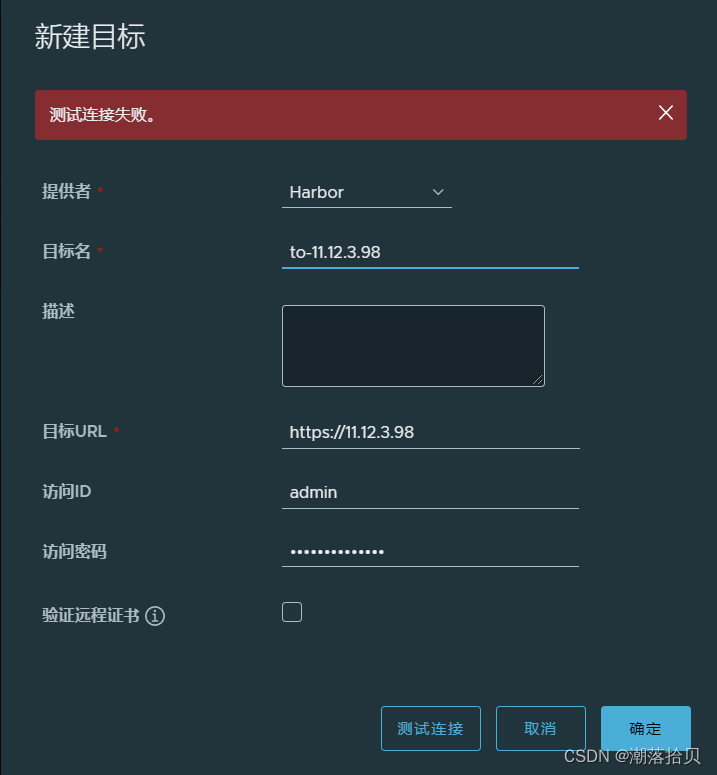The image size is (717, 775).
Task: Click the 目标URL field label
Action: click(x=75, y=431)
